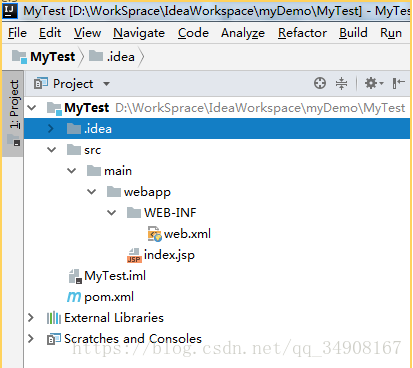413x368 pixels.
Task: Select index.jsp file
Action: [169, 255]
